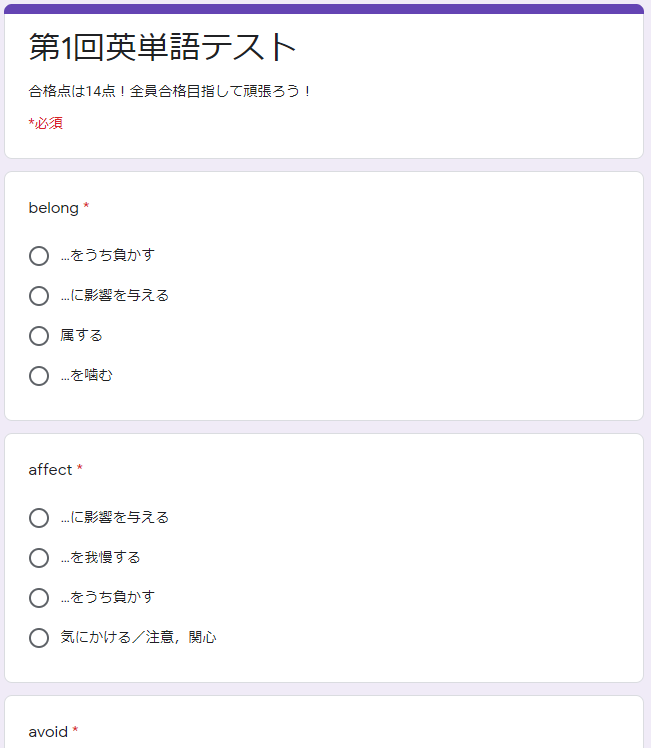
Task: Click the red '*必須' required notice
Action: point(46,123)
